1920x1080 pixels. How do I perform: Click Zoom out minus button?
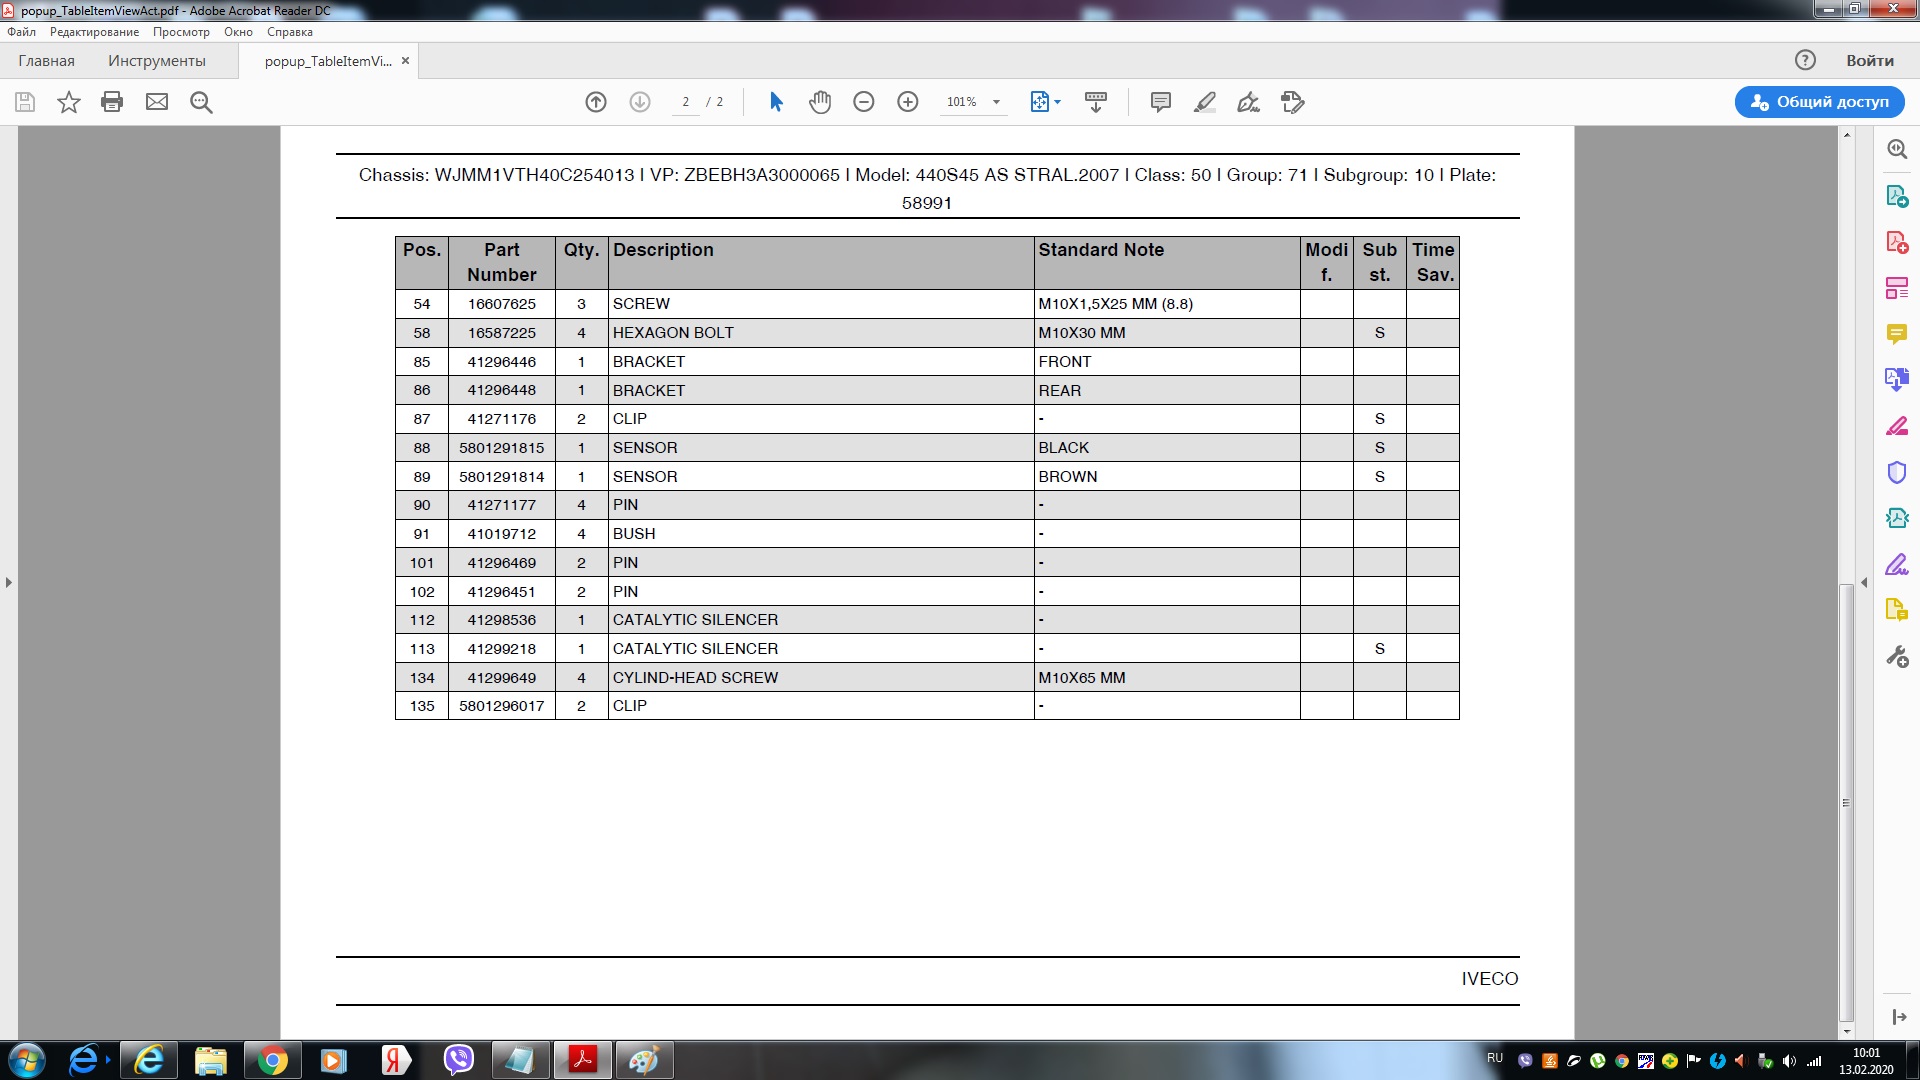pyautogui.click(x=864, y=102)
